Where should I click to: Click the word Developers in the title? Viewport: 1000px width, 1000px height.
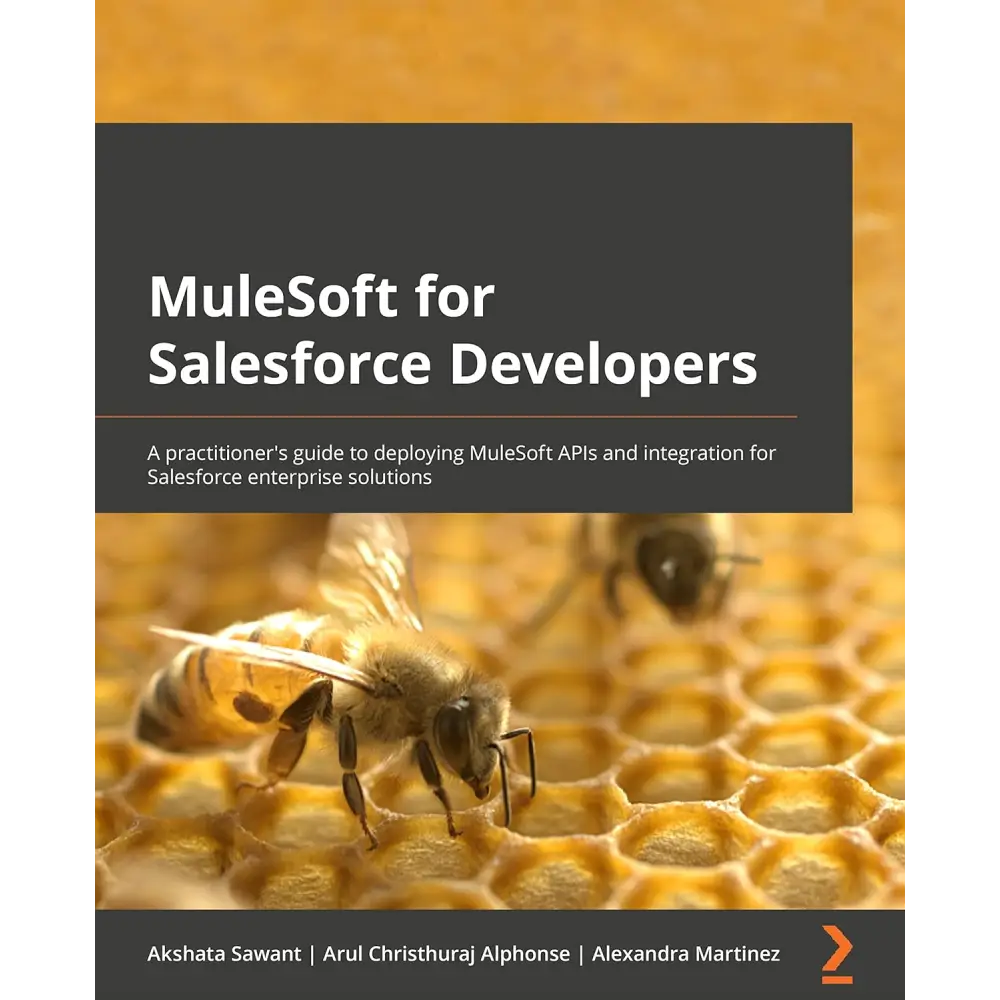602,364
